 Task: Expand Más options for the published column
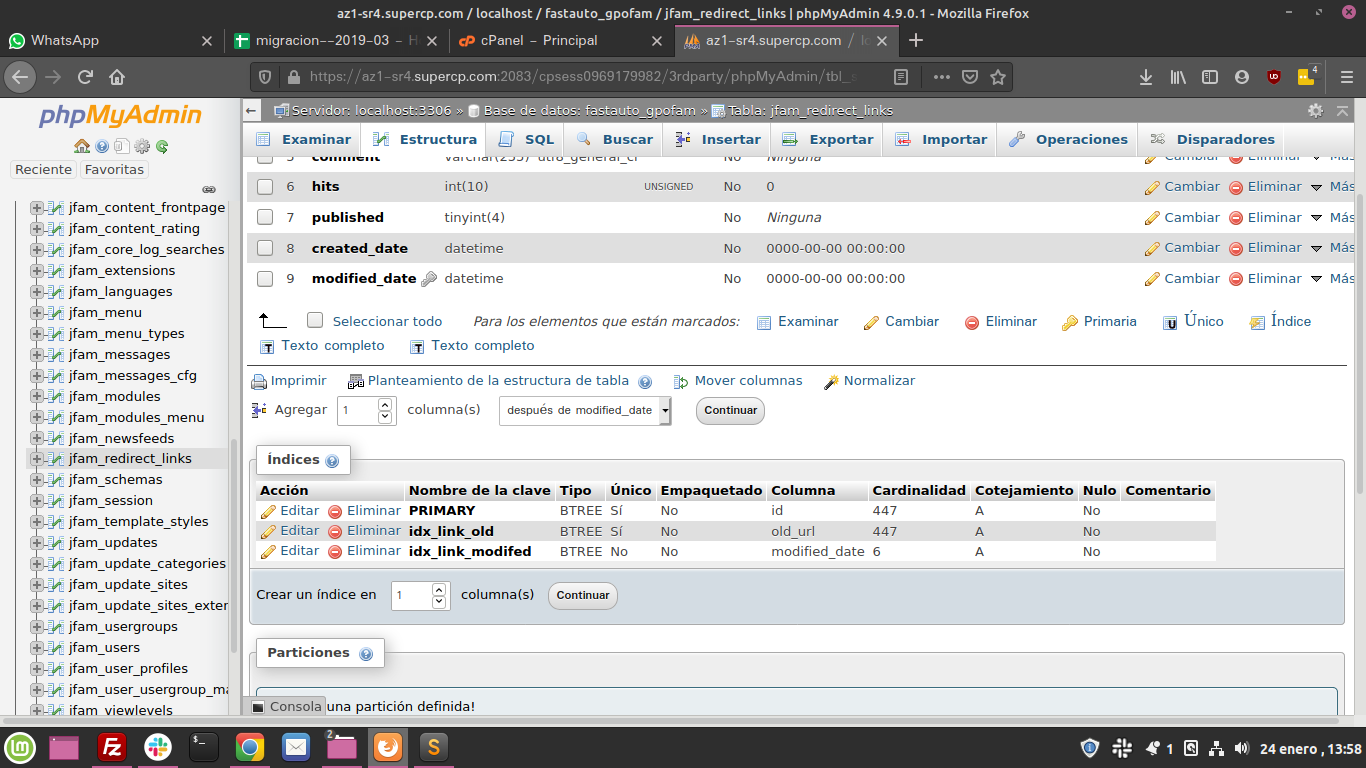[1331, 218]
